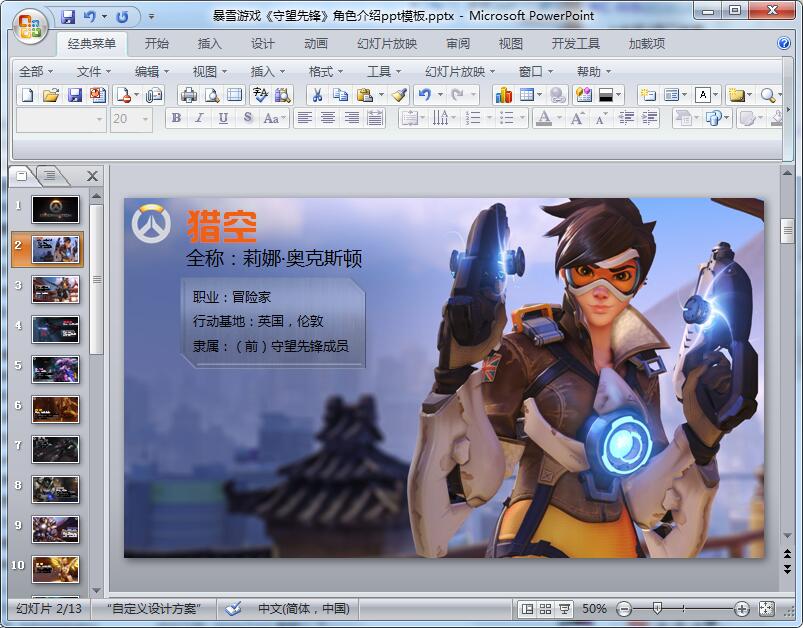803x628 pixels.
Task: Switch to Slide Sorter view
Action: [x=545, y=609]
